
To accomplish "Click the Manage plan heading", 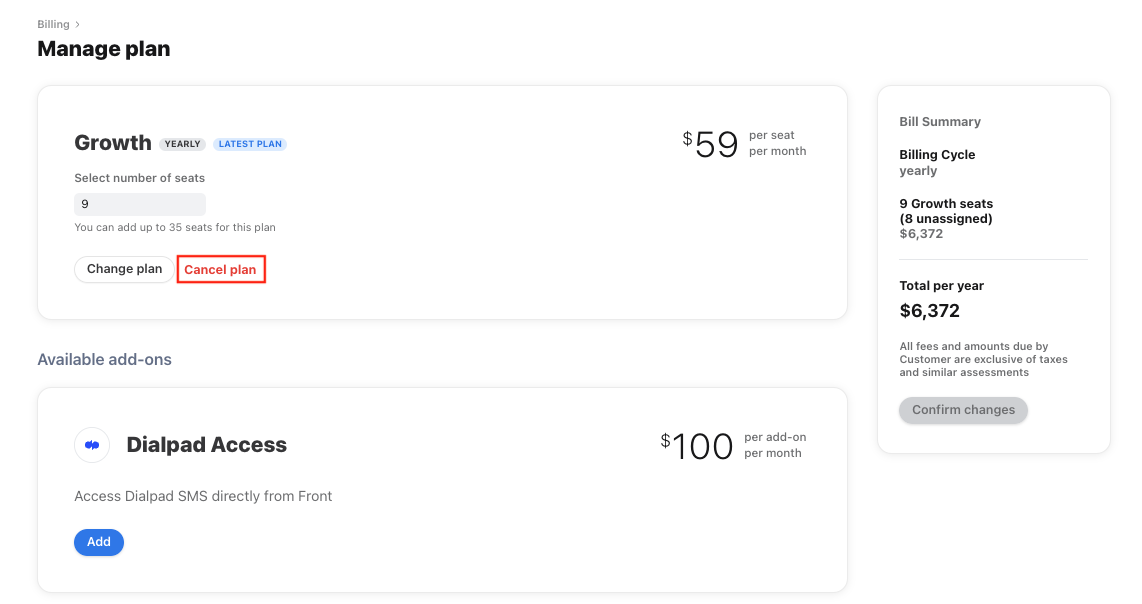I will coord(103,48).
